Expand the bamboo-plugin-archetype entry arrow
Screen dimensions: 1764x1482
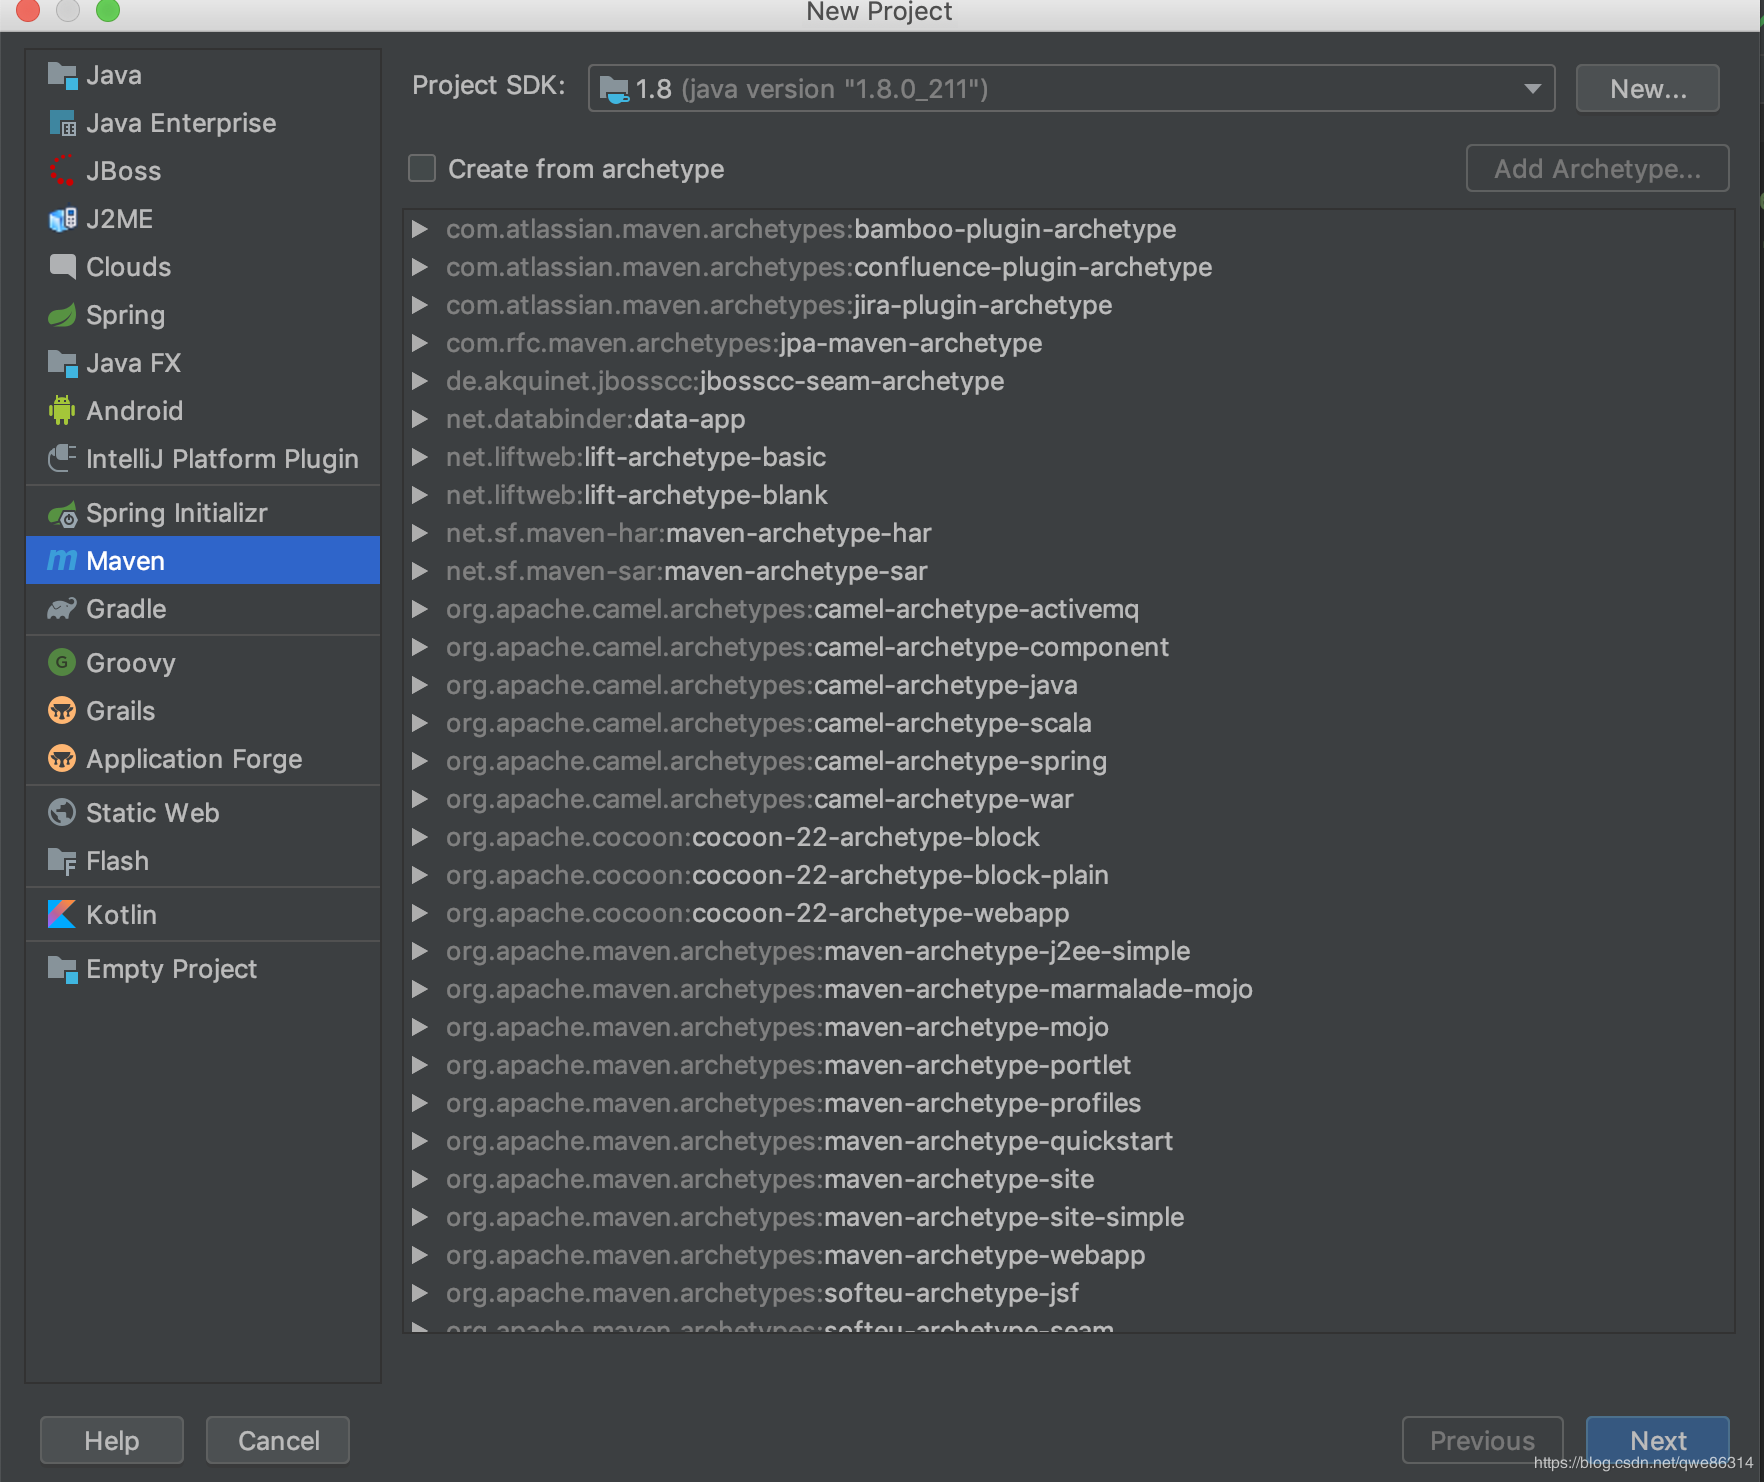pos(420,229)
